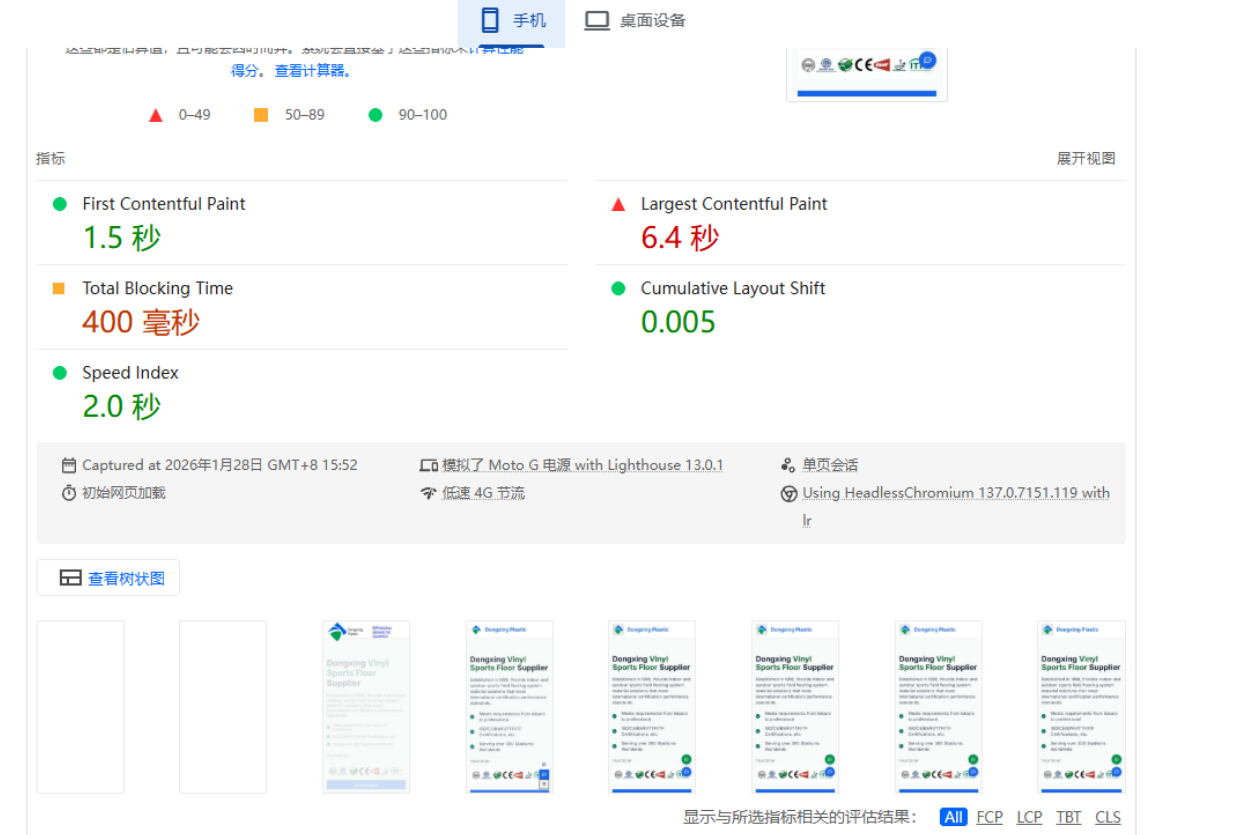The width and height of the screenshot is (1243, 835).
Task: Open the 查看计算器 link
Action: (312, 71)
